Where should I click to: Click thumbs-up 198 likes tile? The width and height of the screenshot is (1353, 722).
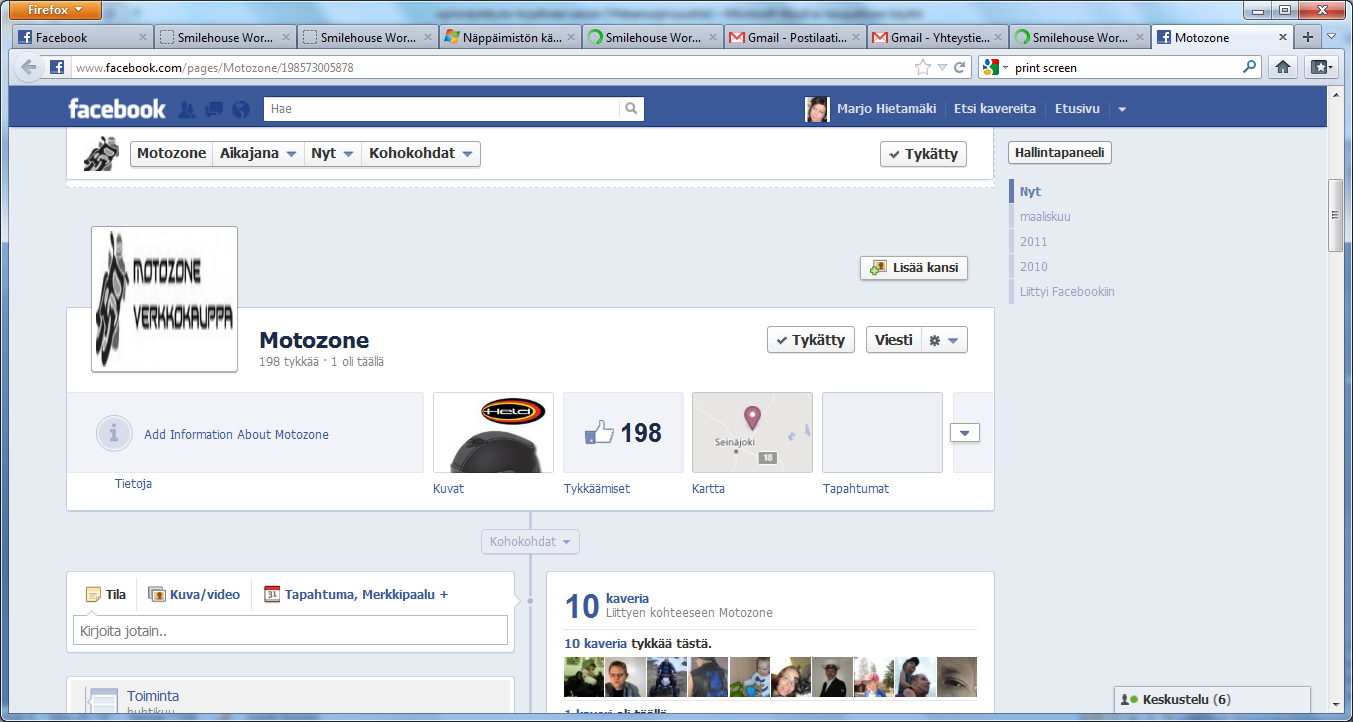(623, 432)
